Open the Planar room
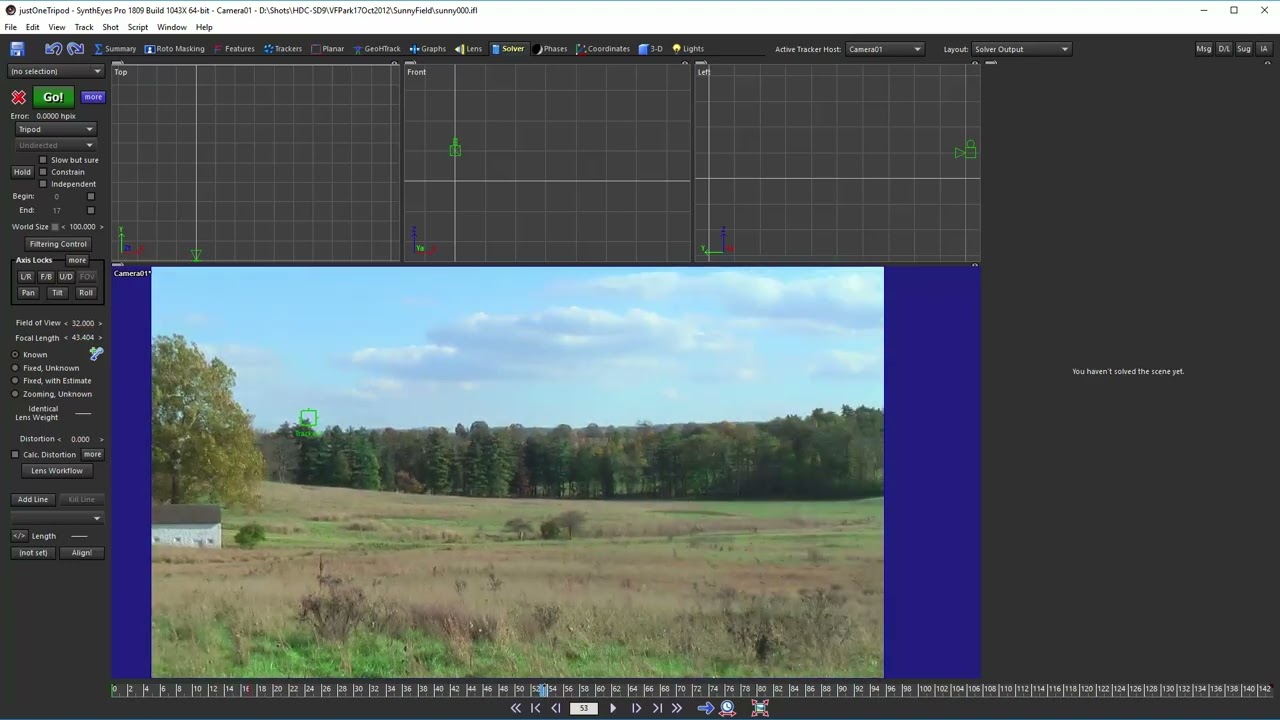 pos(327,48)
